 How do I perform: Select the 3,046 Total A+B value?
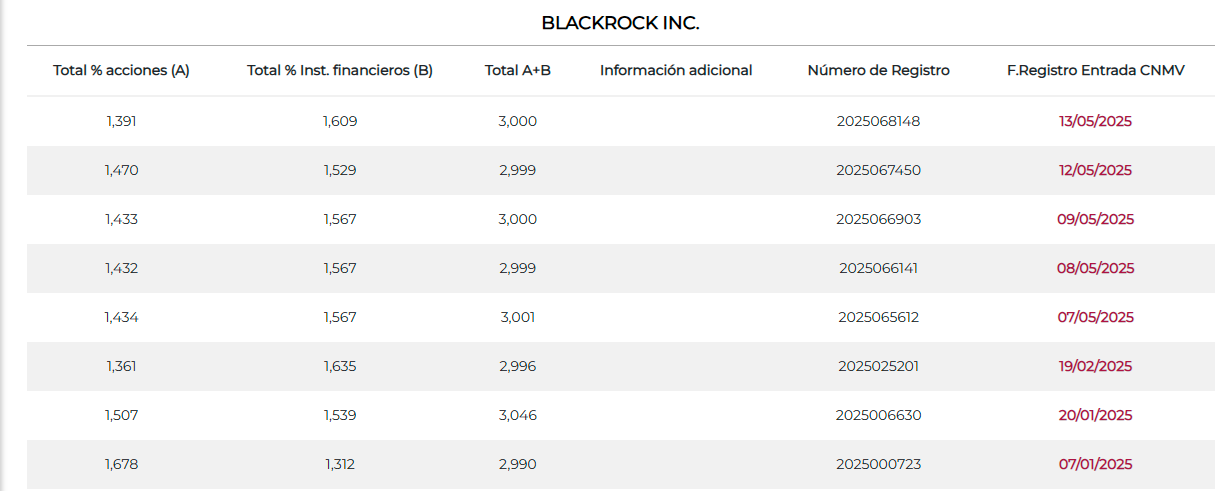coord(518,415)
